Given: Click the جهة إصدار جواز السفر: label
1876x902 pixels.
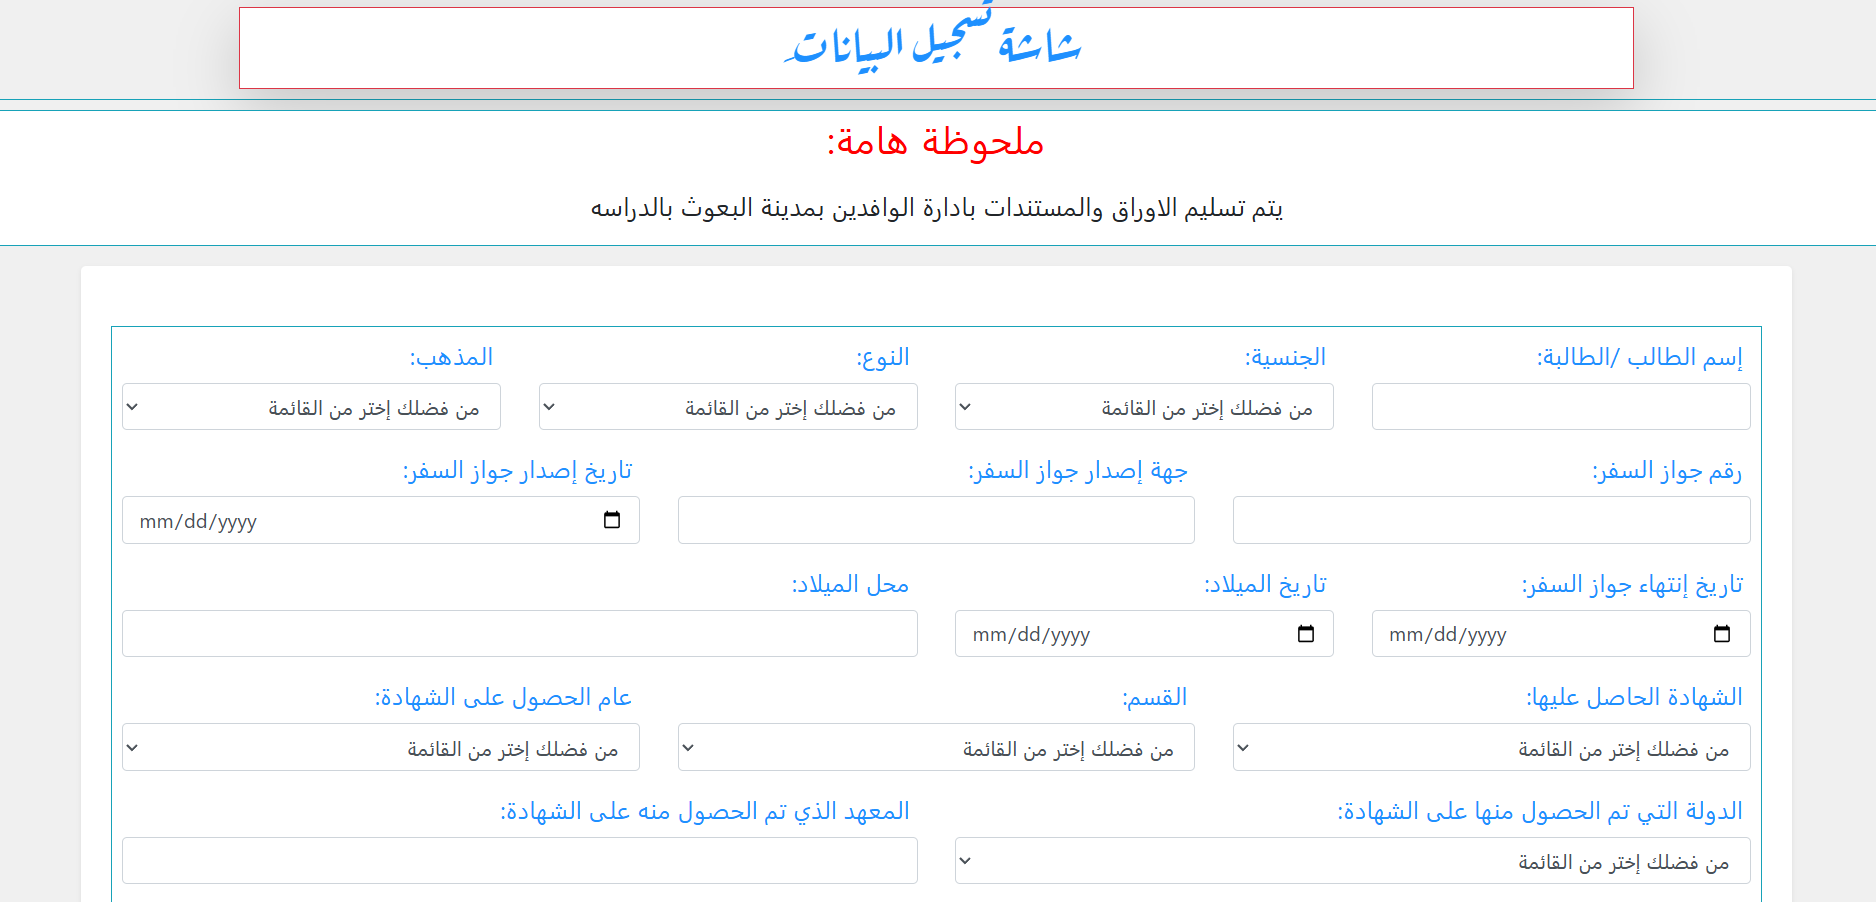Looking at the screenshot, I should 1077,471.
